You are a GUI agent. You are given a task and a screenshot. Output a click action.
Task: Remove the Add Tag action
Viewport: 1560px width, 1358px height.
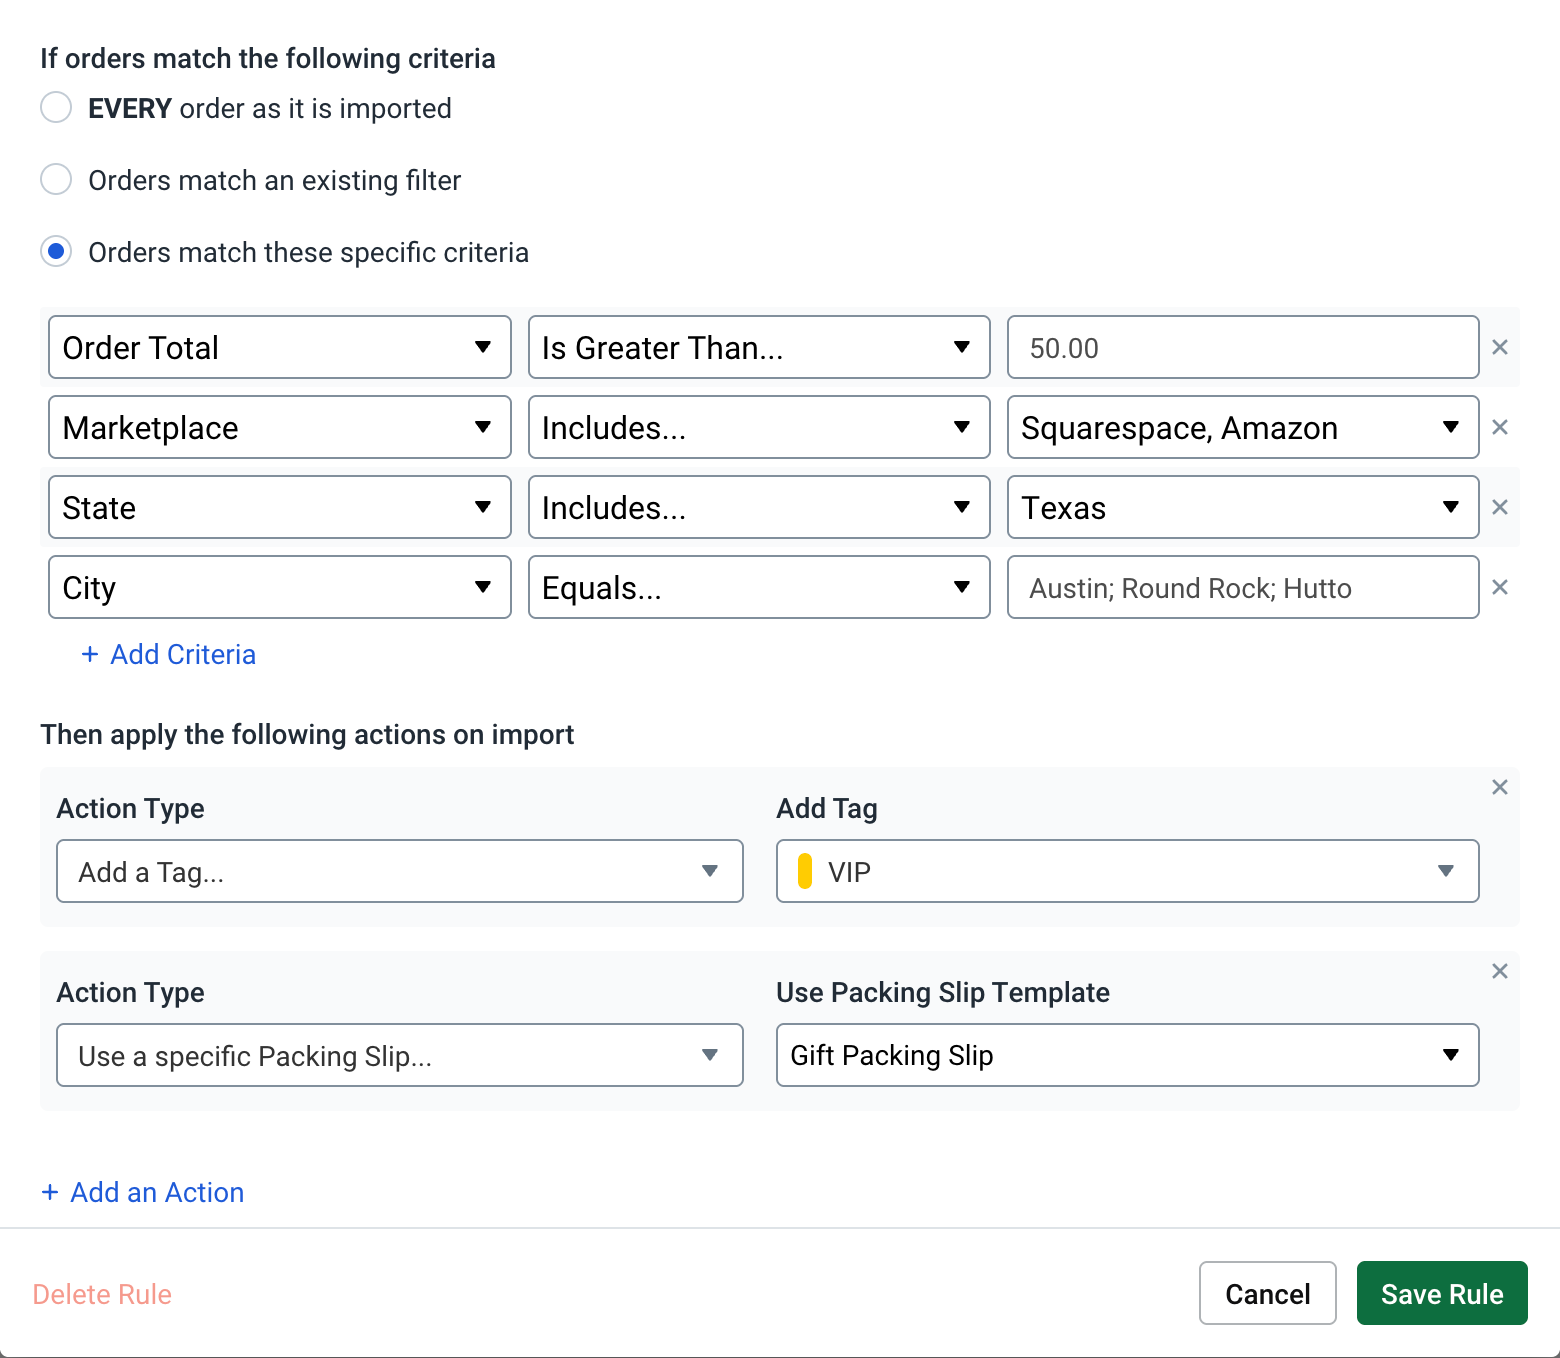pyautogui.click(x=1500, y=787)
